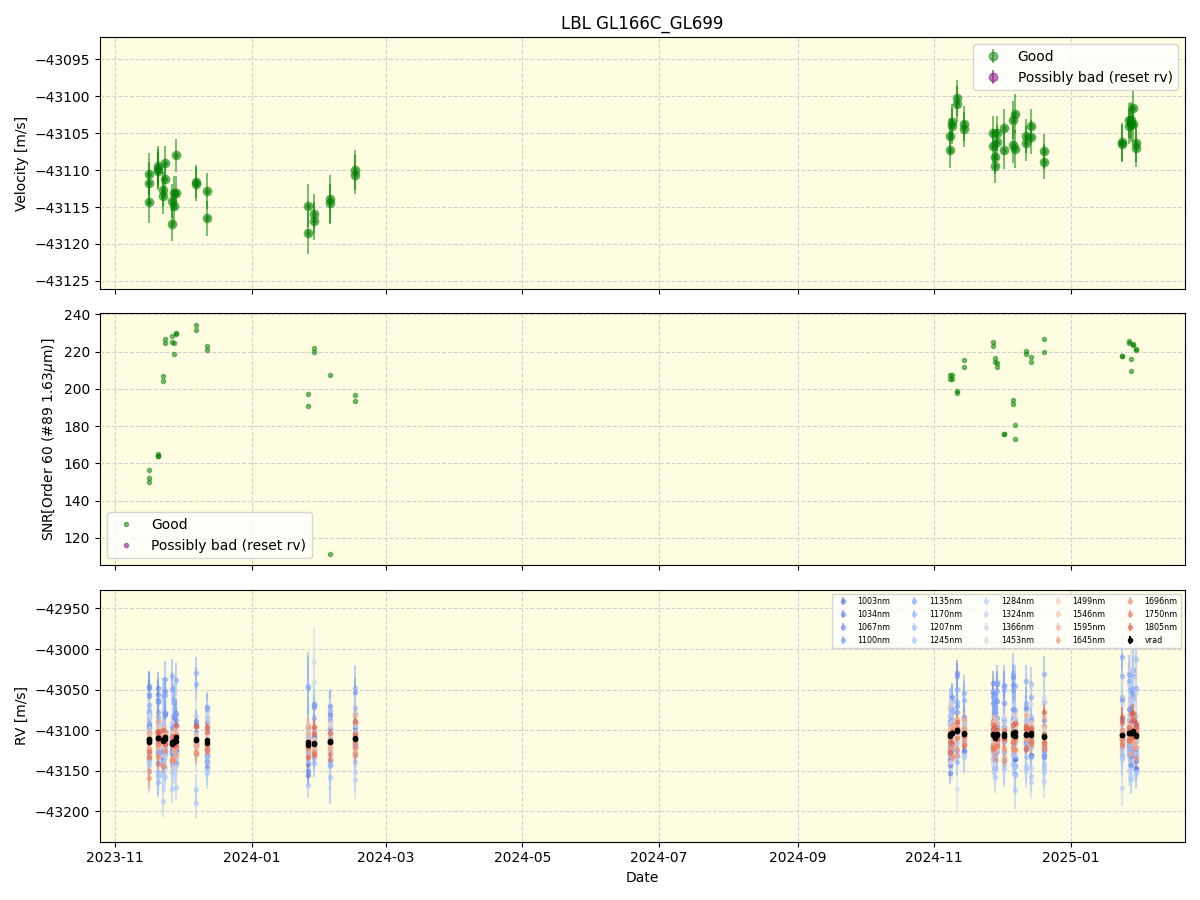Click the 1135nm legend entry
Viewport: 1200px width, 900px height.
[945, 601]
